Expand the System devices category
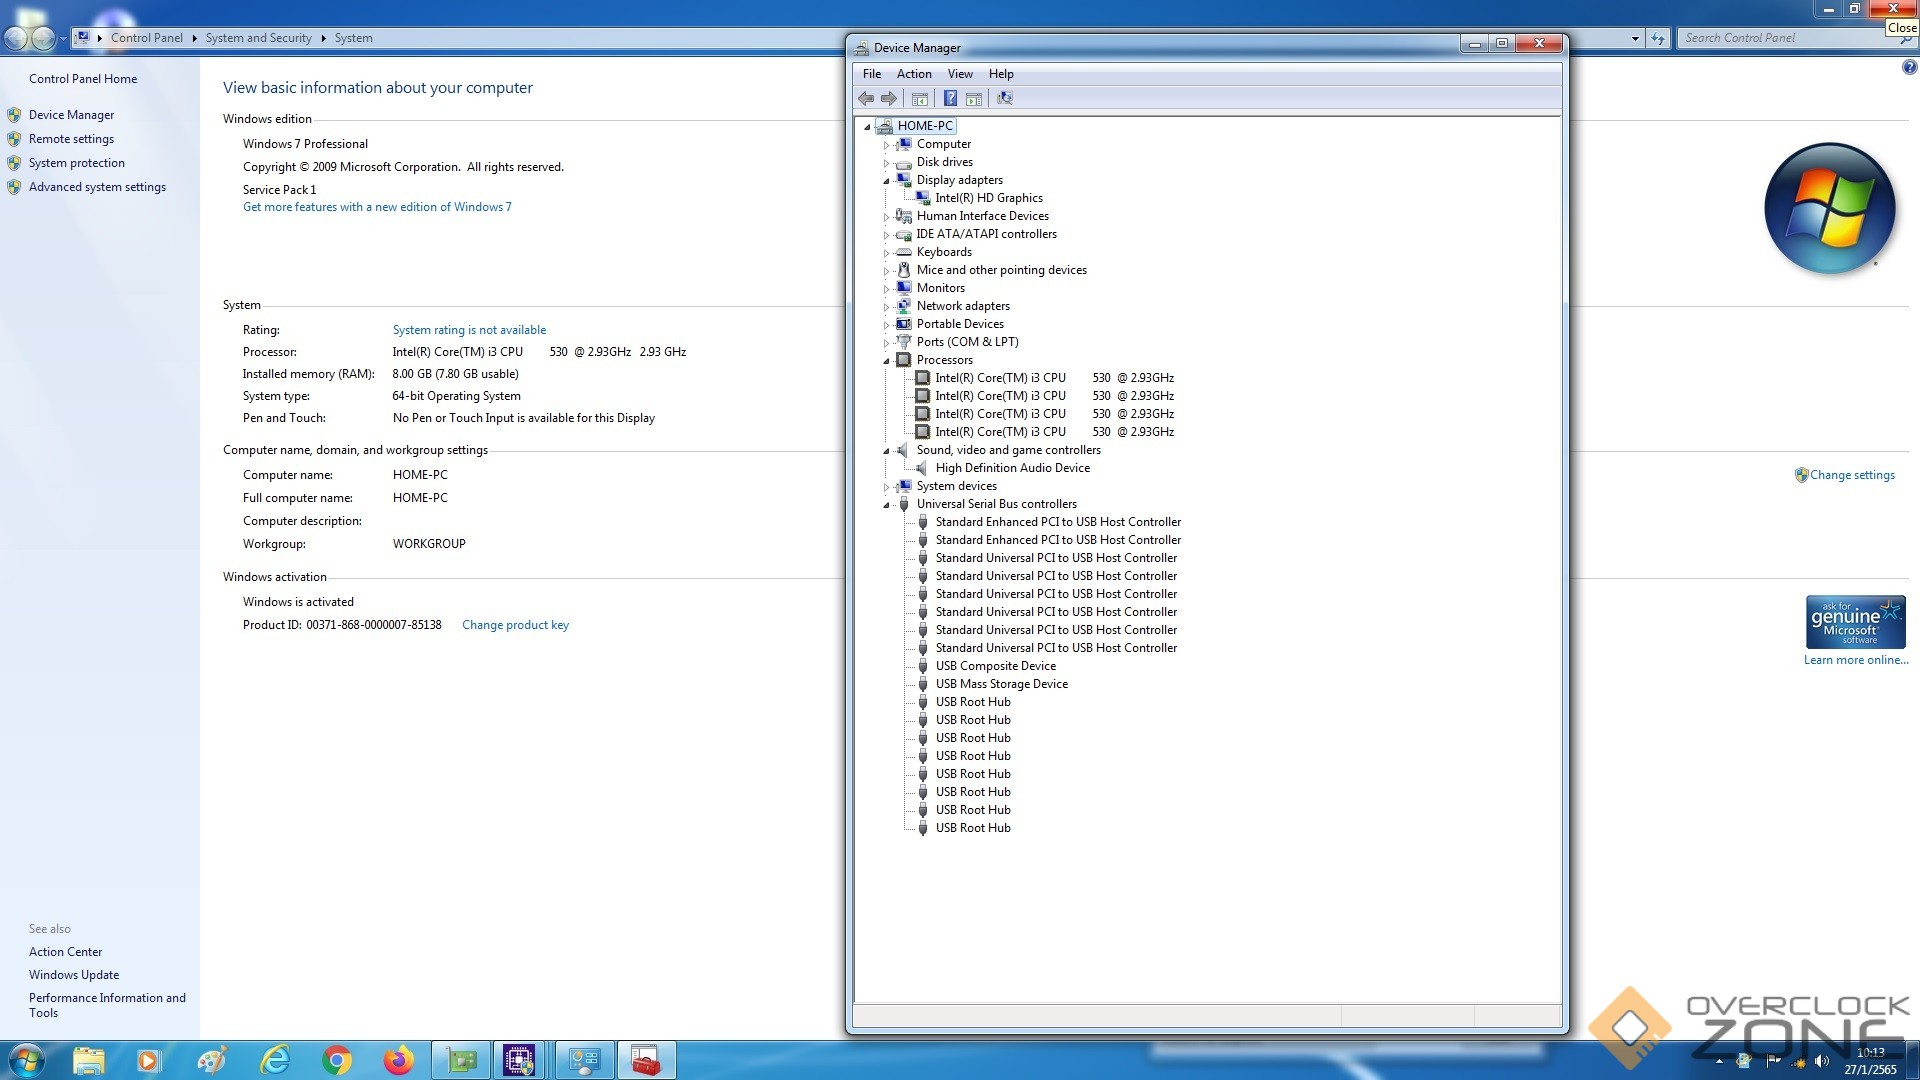 pos(886,487)
